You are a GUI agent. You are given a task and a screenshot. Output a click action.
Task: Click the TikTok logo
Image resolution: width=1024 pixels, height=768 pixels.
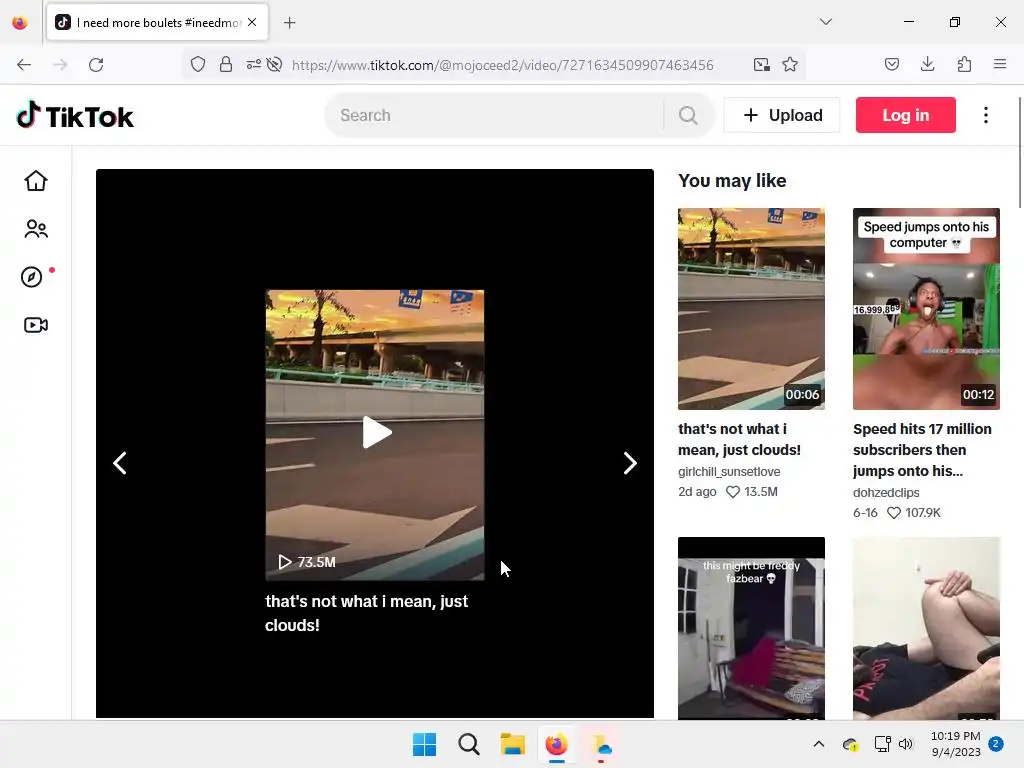tap(74, 116)
